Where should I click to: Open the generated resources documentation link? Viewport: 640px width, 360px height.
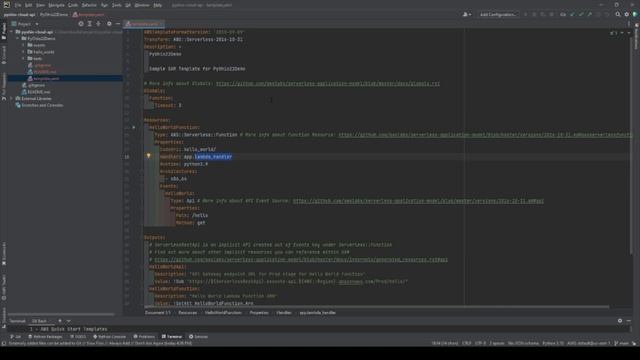(301, 260)
